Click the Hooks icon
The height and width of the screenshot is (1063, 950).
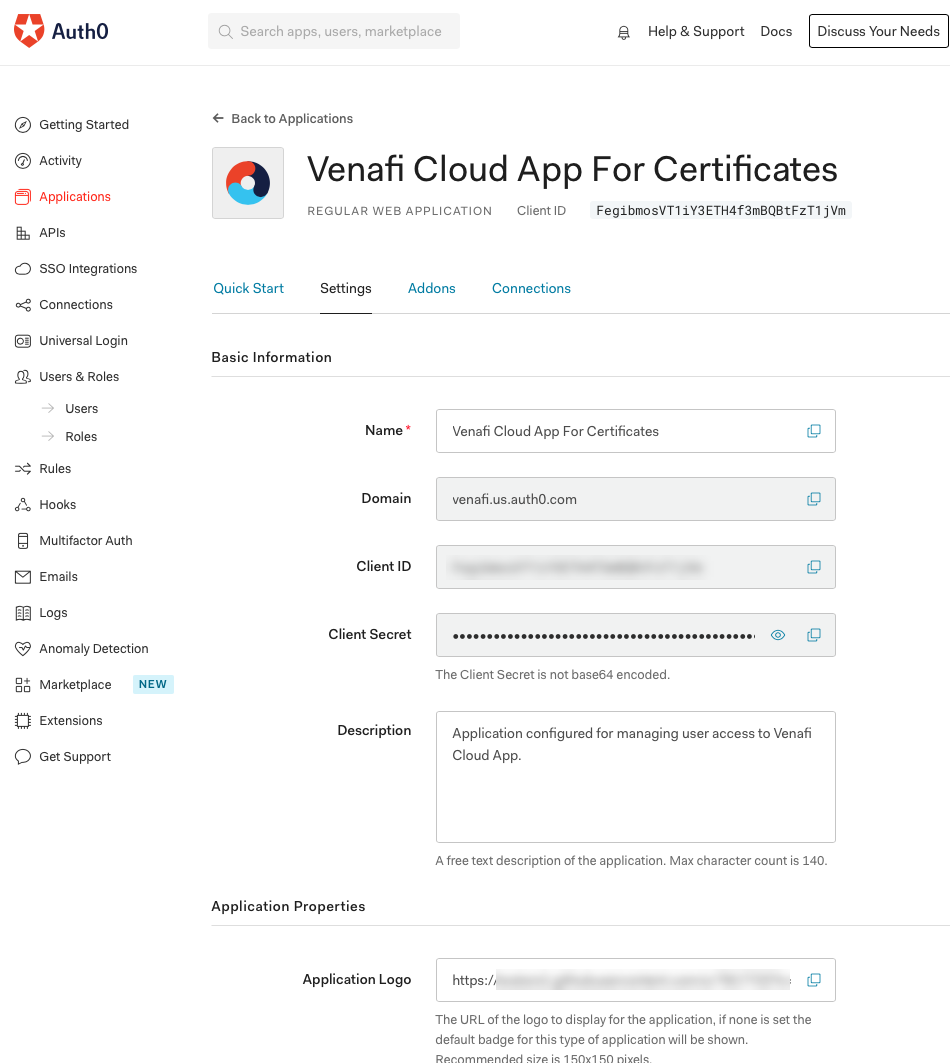[23, 504]
